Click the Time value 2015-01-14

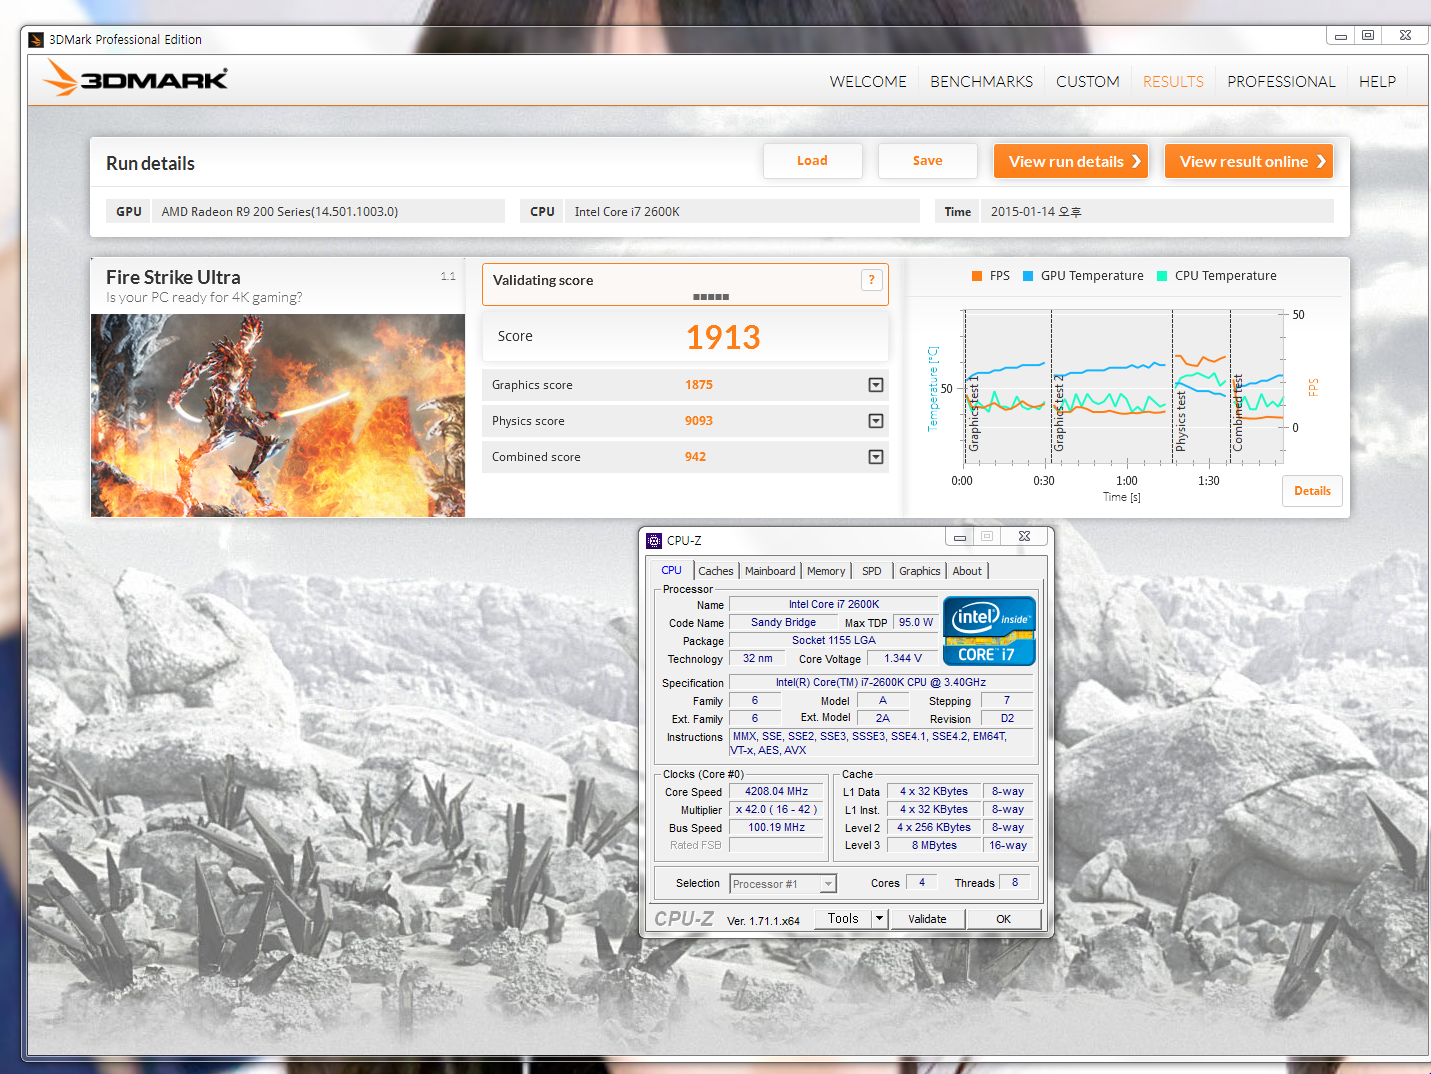tap(1036, 212)
